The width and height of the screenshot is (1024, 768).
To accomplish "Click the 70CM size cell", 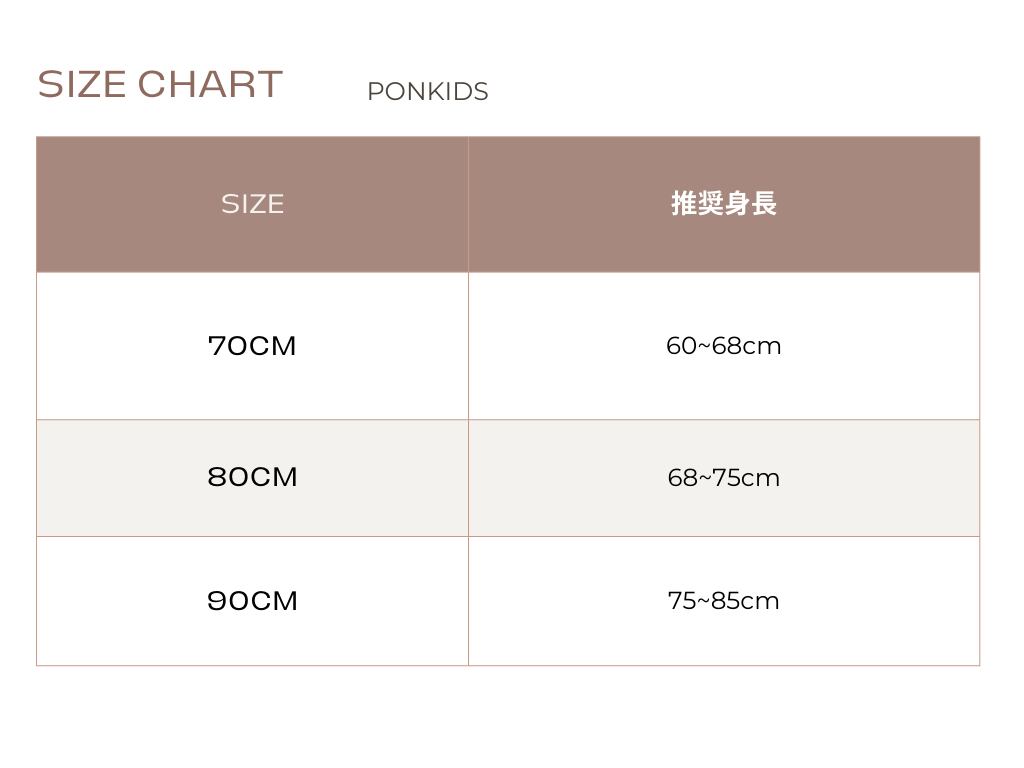I will click(252, 346).
